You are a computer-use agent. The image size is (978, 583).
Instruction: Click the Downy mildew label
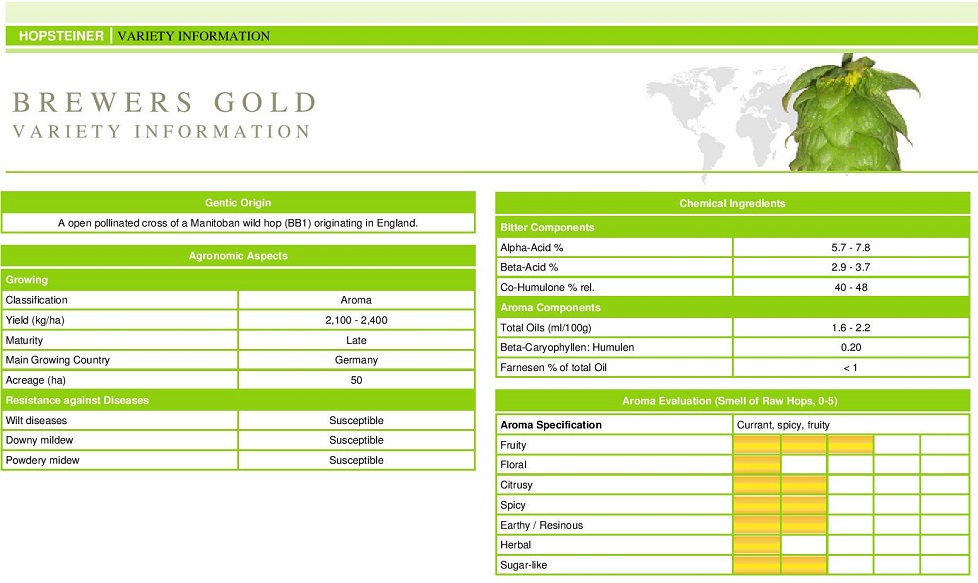39,440
